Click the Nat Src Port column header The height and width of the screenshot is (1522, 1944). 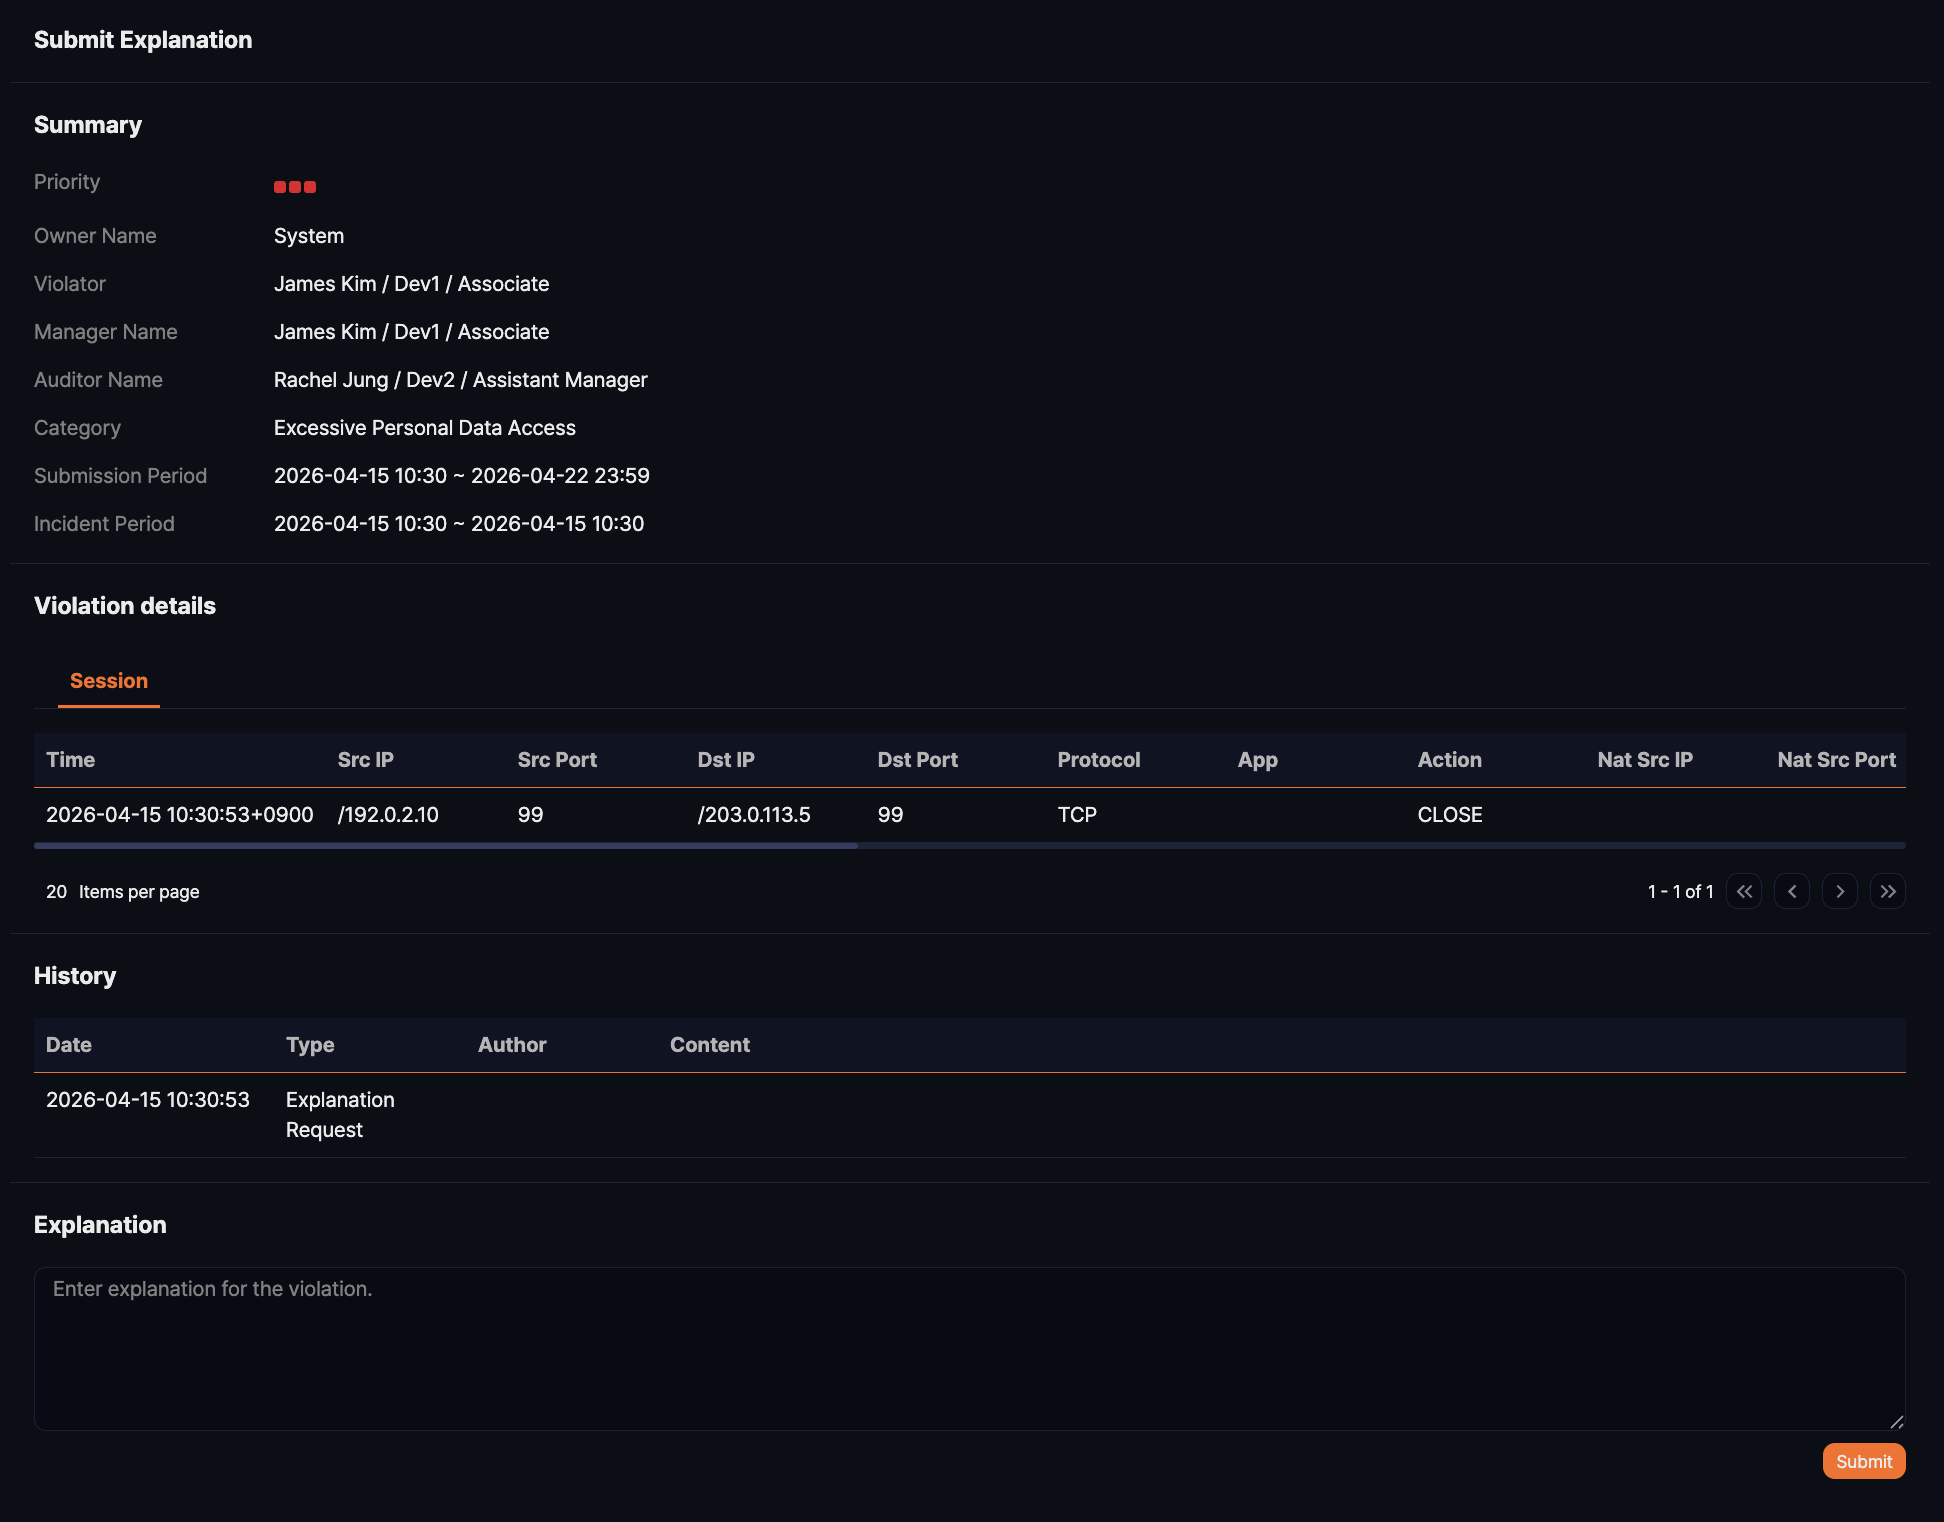[1836, 760]
